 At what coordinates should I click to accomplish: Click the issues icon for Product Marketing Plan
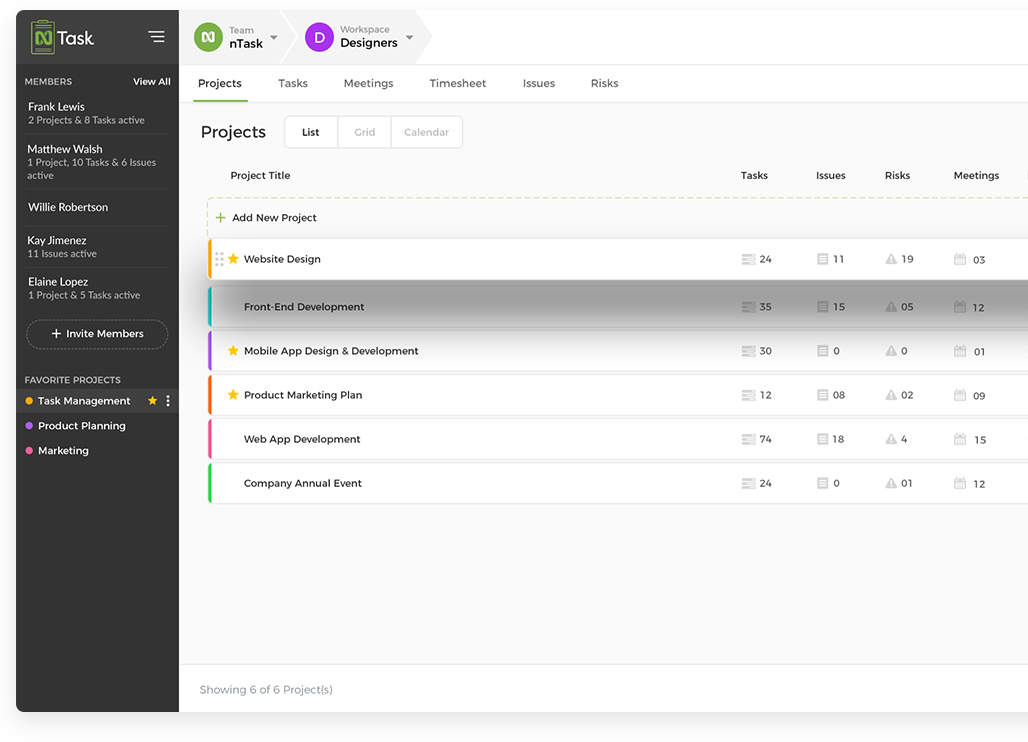click(x=822, y=395)
